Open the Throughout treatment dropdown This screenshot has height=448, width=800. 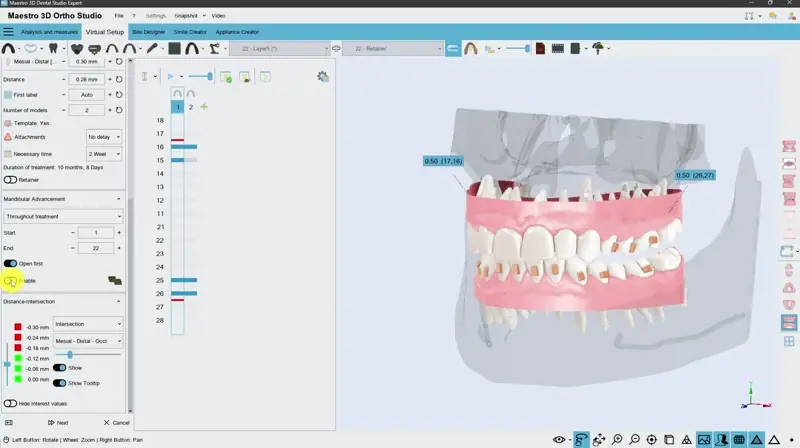[62, 216]
